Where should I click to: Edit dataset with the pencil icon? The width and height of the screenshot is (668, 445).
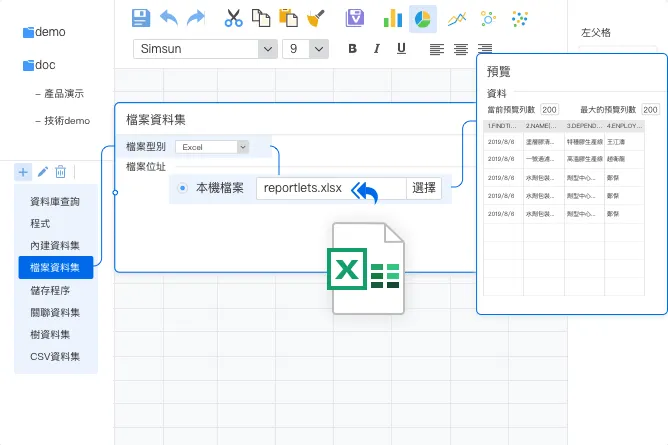click(x=43, y=172)
